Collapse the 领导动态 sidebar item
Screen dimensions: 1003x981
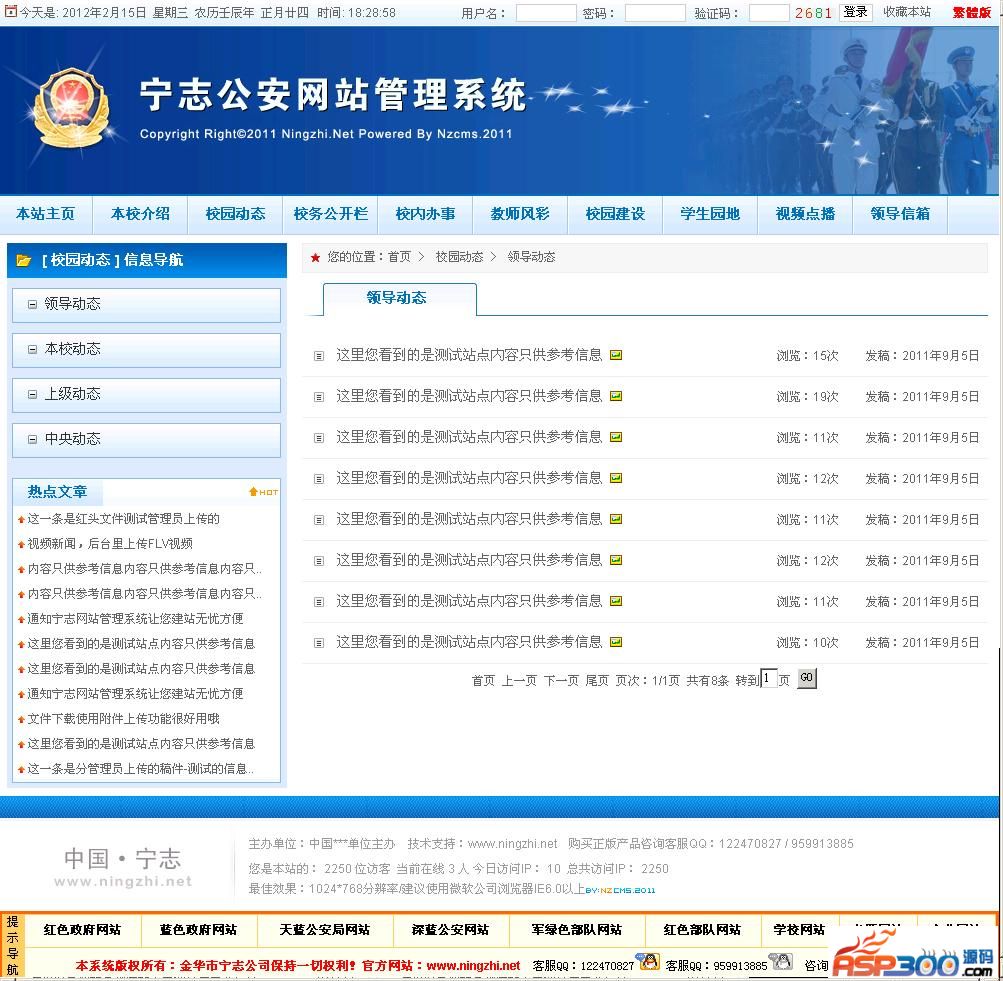[x=33, y=305]
